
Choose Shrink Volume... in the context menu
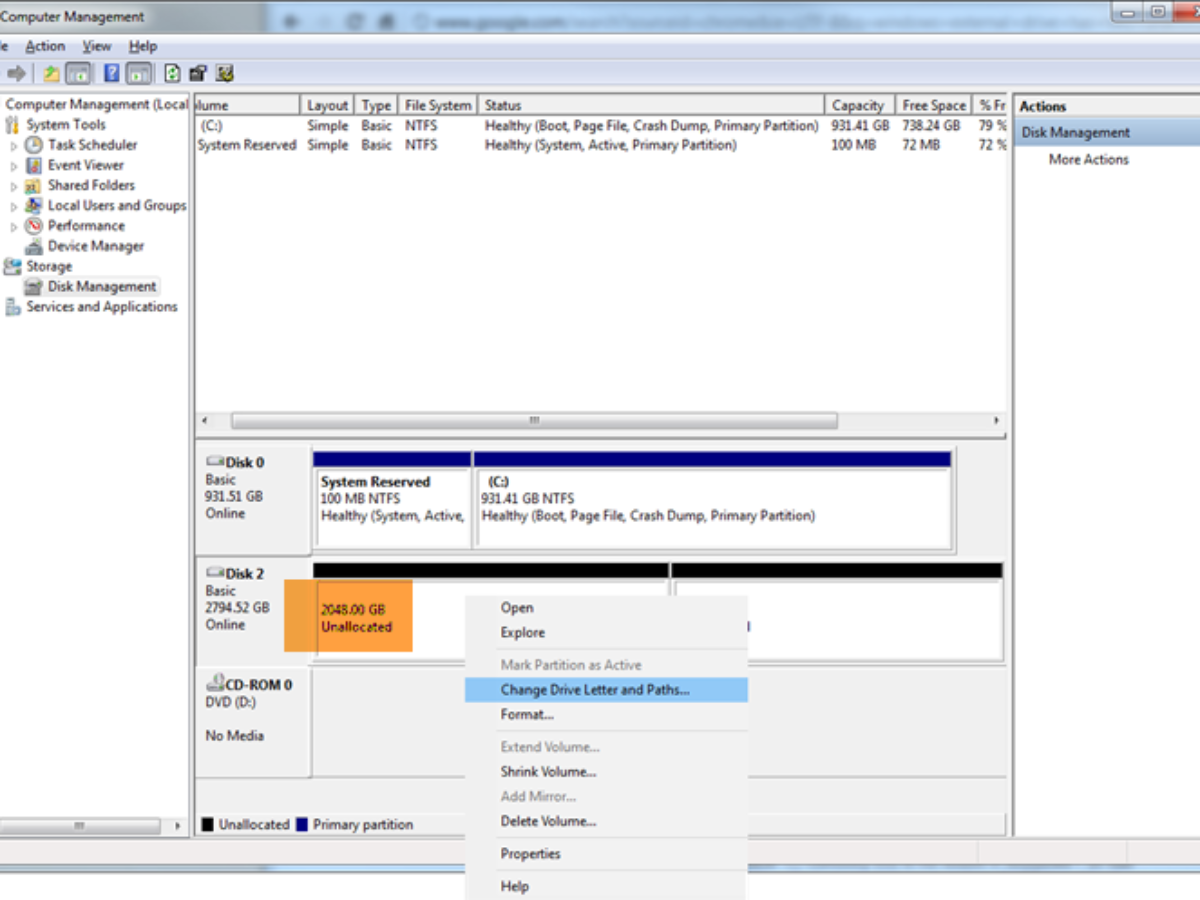[606, 771]
